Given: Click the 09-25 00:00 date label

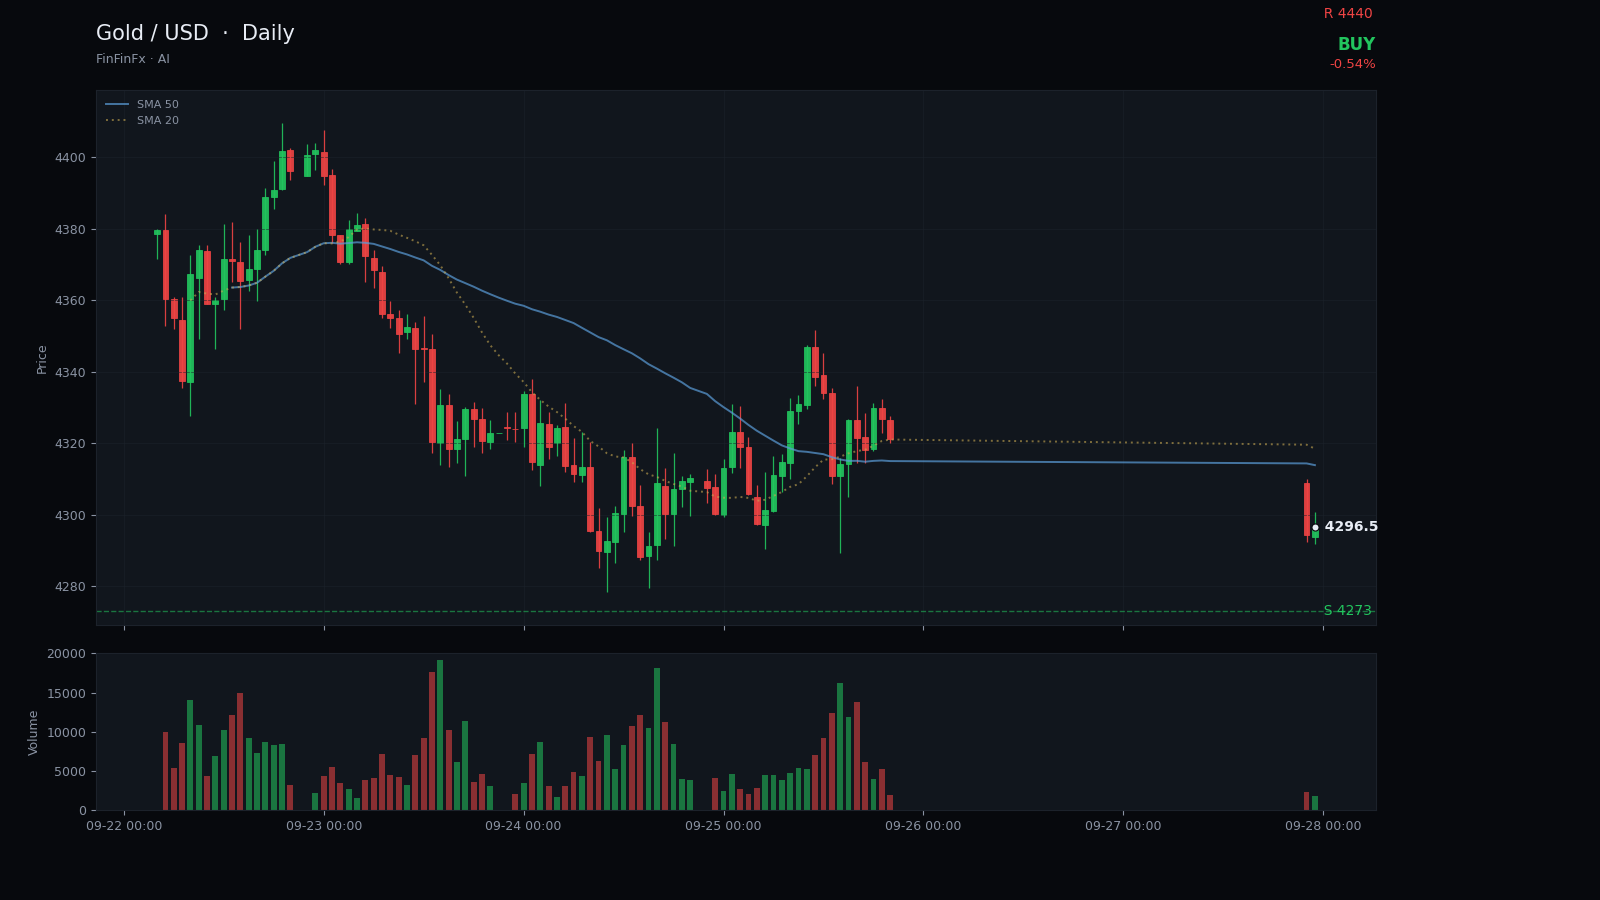Looking at the screenshot, I should tap(723, 826).
